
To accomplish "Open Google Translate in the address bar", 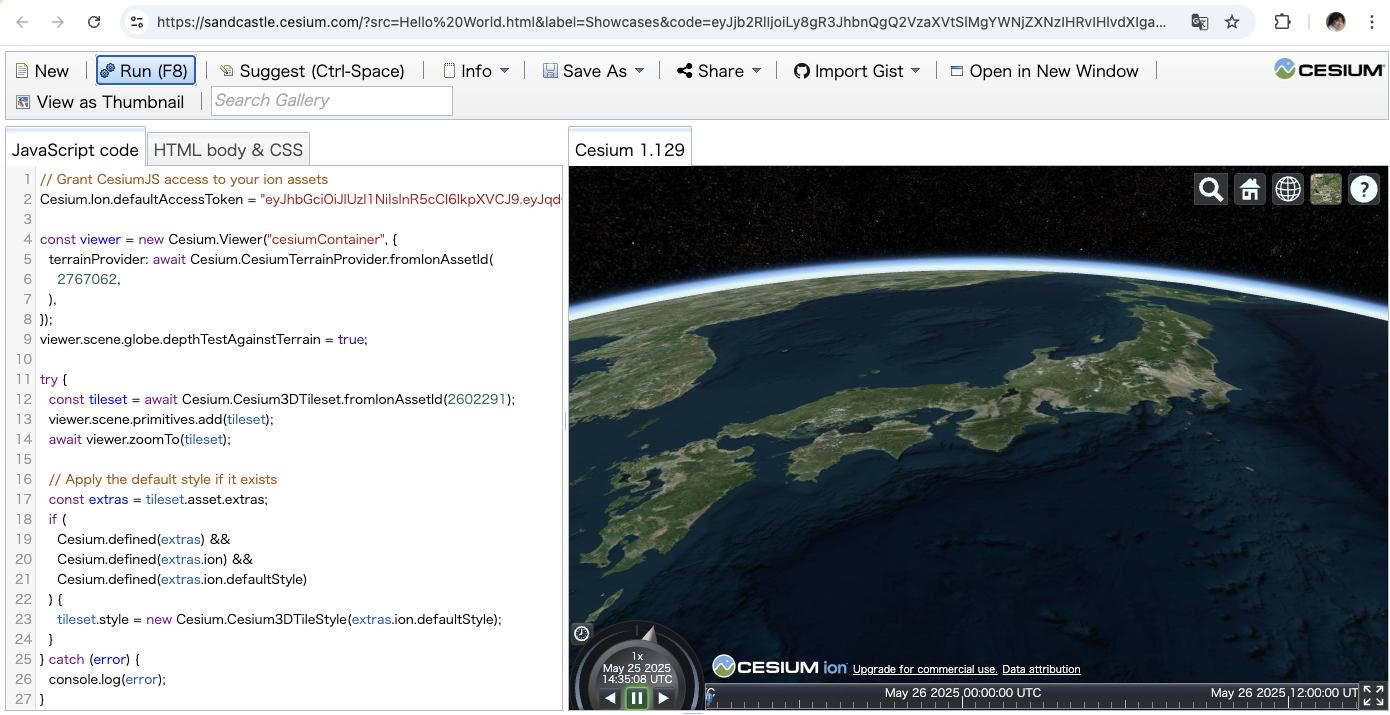I will (1199, 21).
